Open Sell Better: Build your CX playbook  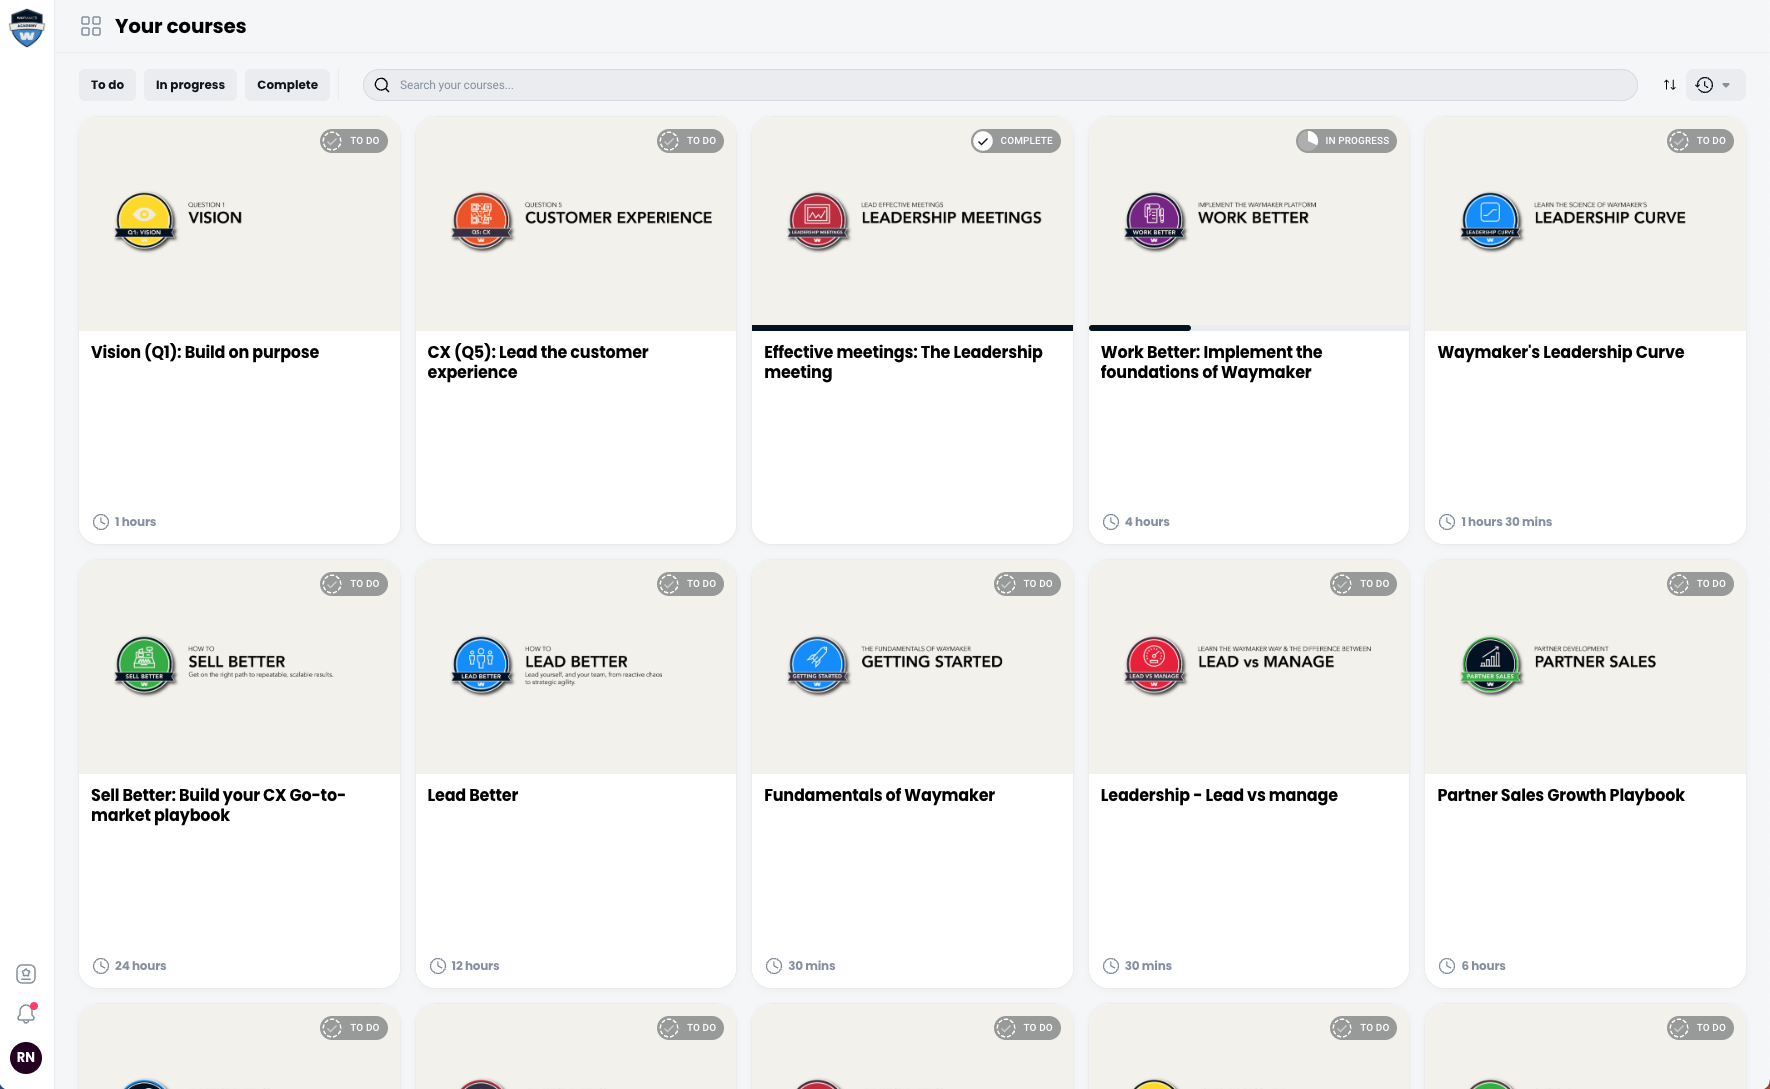[x=218, y=805]
